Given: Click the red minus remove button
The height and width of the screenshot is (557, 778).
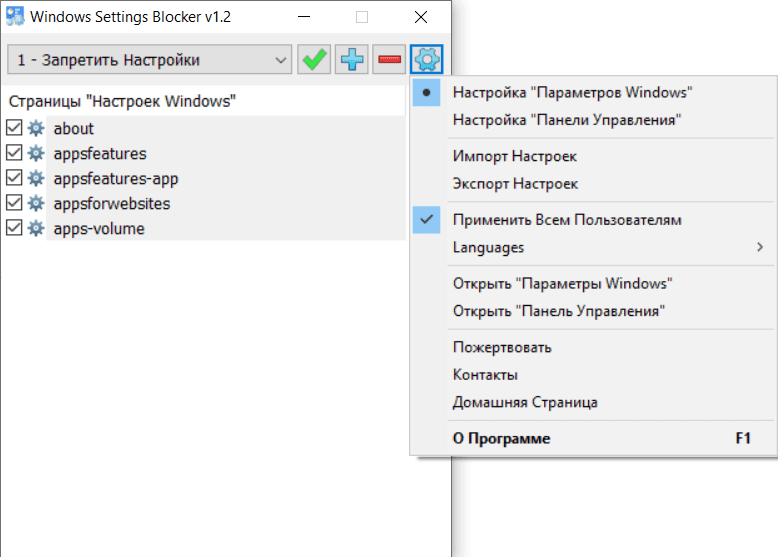Looking at the screenshot, I should coord(389,60).
